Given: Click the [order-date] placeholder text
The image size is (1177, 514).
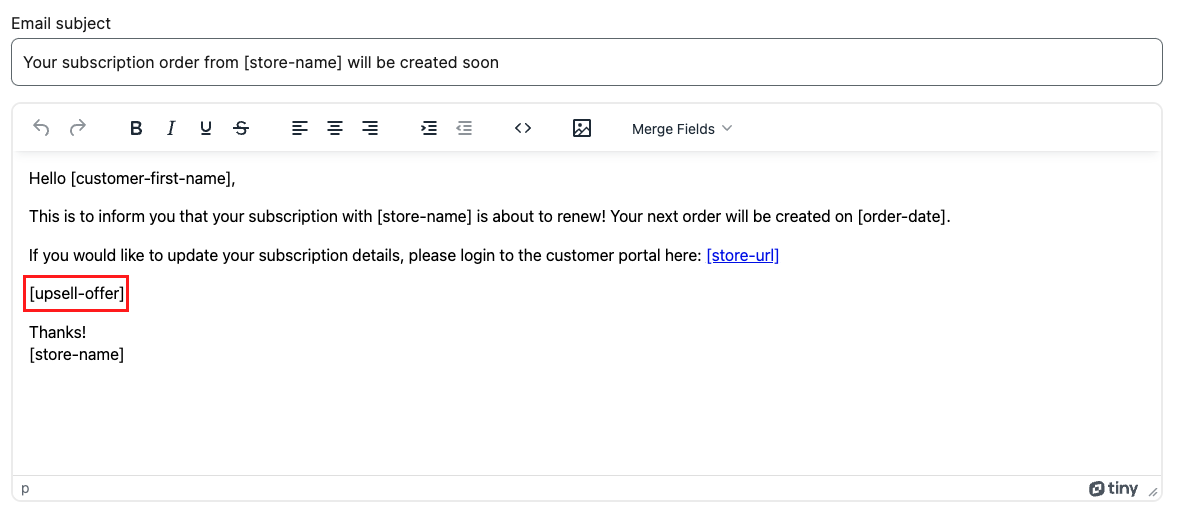Looking at the screenshot, I should [903, 217].
